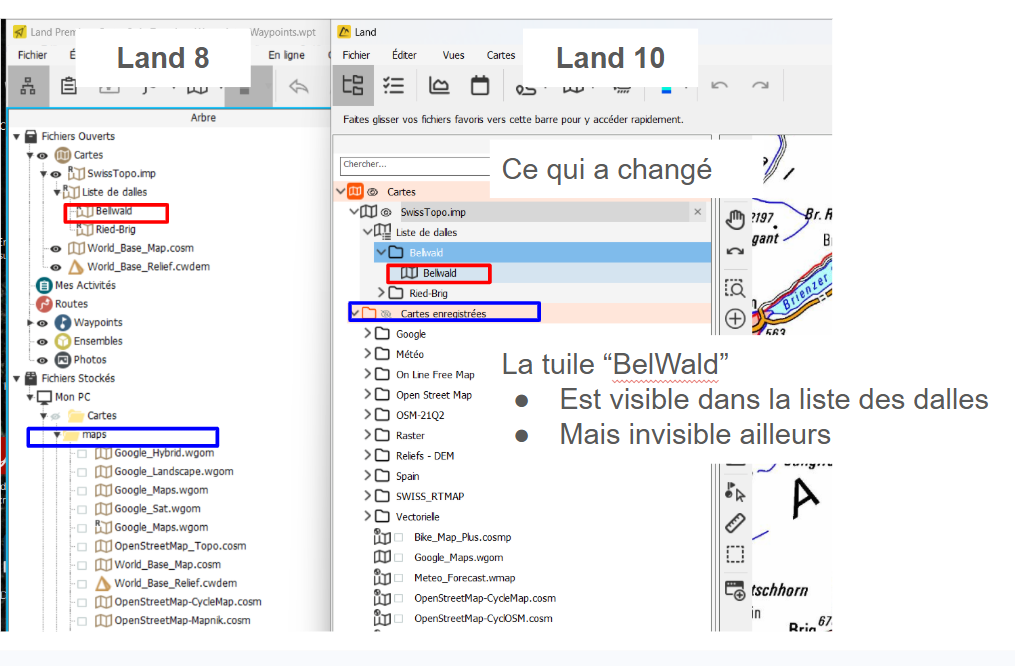Image resolution: width=1015 pixels, height=666 pixels.
Task: Toggle the eye icon of SwissTopo.imp in Land 10
Action: tap(386, 212)
